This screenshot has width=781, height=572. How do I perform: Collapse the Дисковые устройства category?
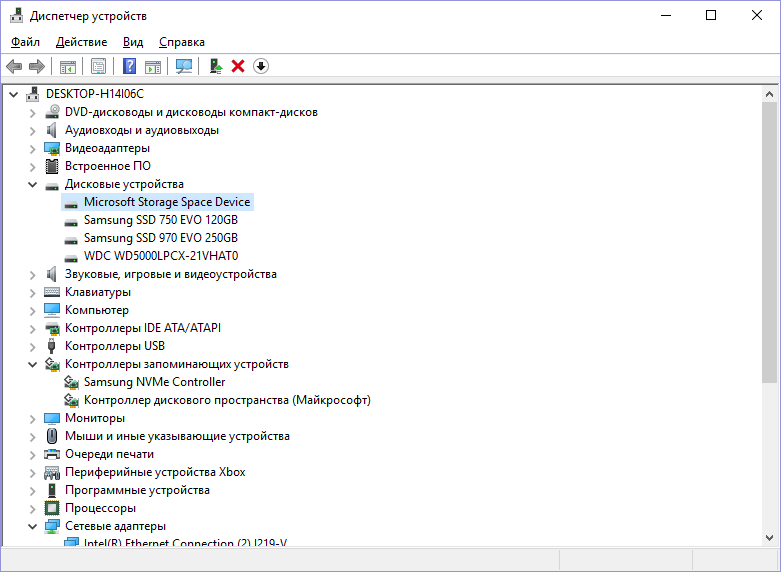tap(32, 185)
